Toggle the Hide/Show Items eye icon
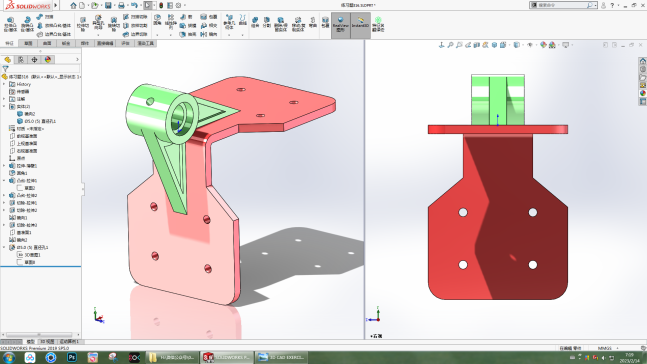The height and width of the screenshot is (364, 647). (x=530, y=45)
